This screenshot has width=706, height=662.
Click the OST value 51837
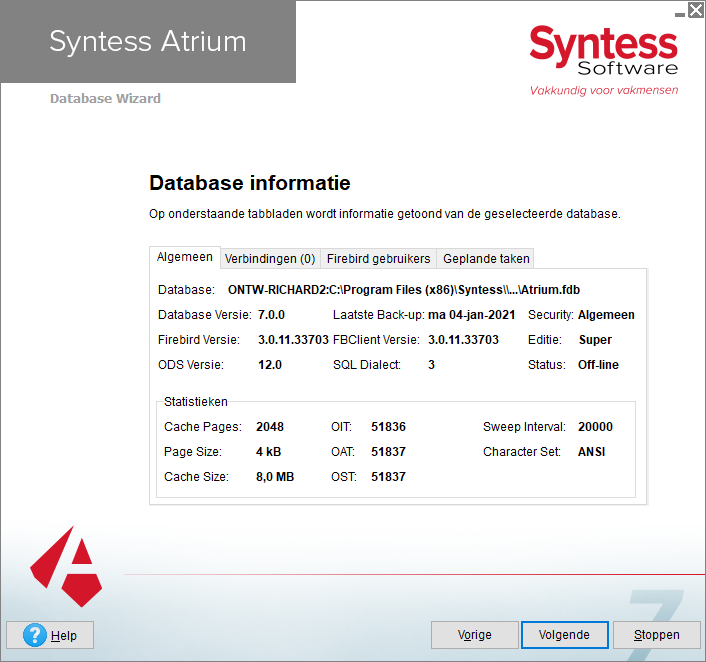click(x=388, y=476)
